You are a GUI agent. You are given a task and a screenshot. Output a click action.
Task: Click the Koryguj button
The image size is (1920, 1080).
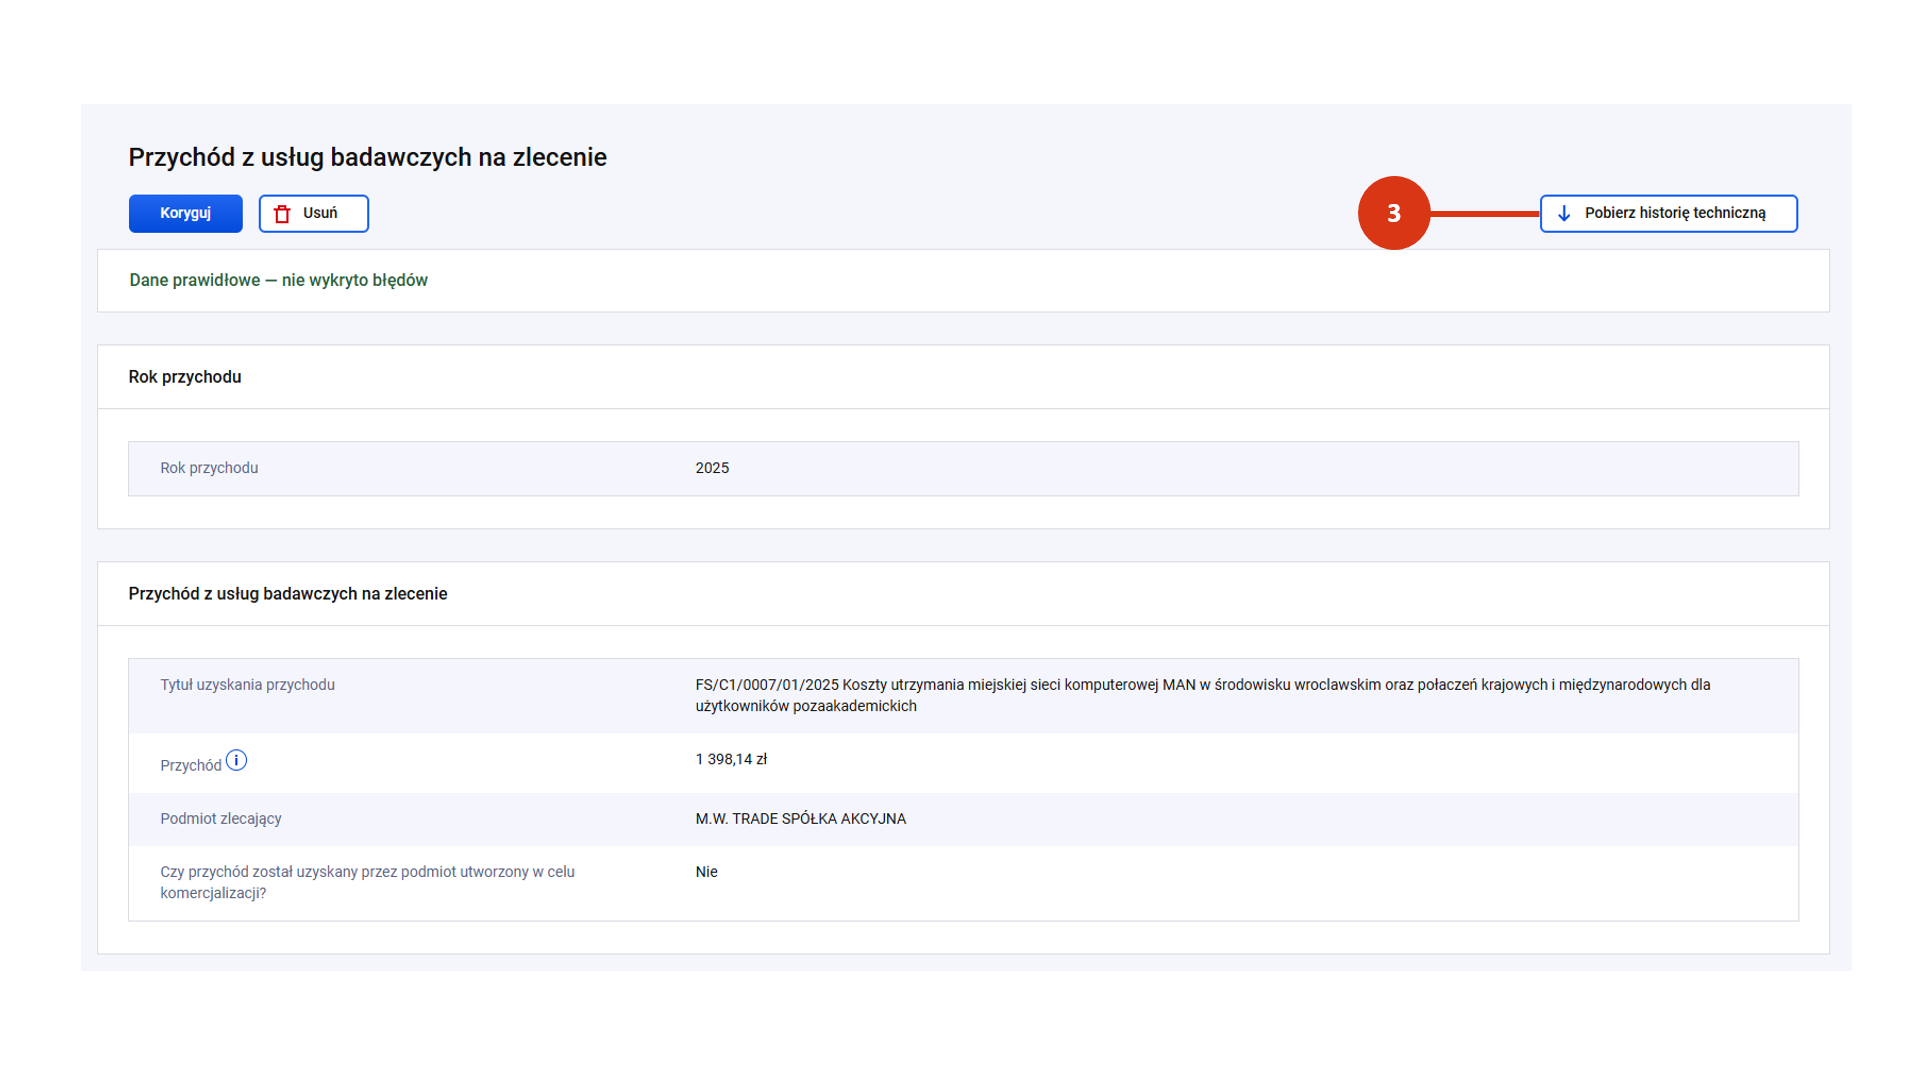tap(185, 213)
